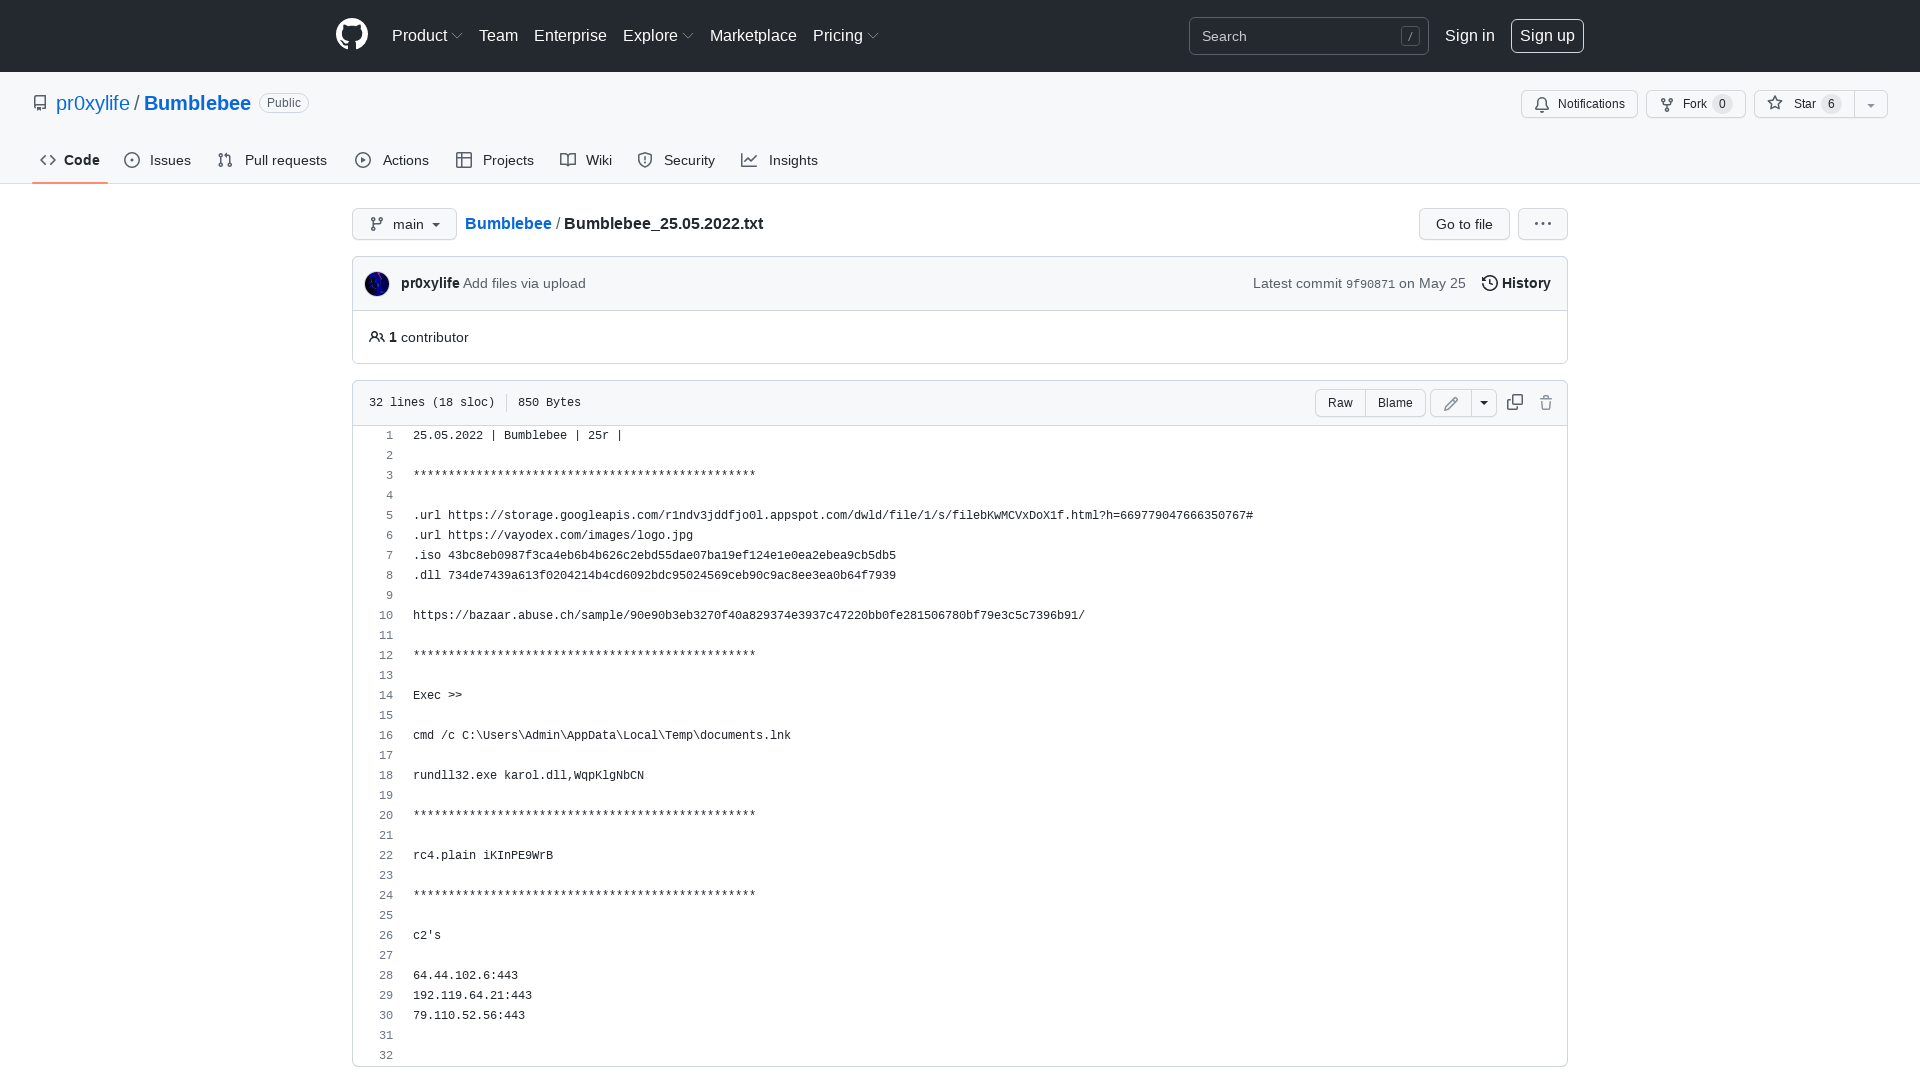Open the Team menu item

pos(498,35)
